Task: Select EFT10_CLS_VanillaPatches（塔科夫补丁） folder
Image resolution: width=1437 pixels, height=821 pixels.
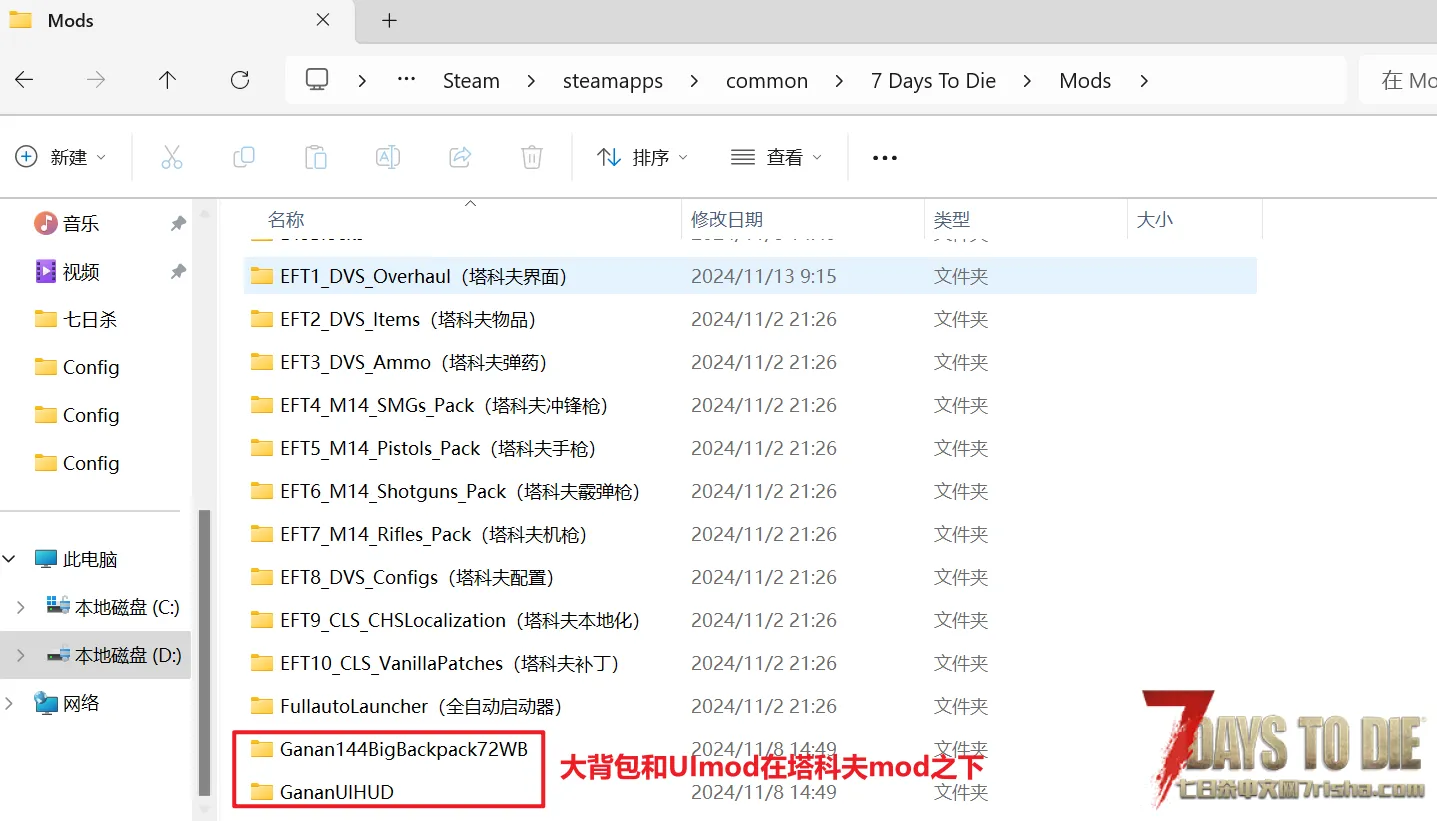Action: [750, 663]
